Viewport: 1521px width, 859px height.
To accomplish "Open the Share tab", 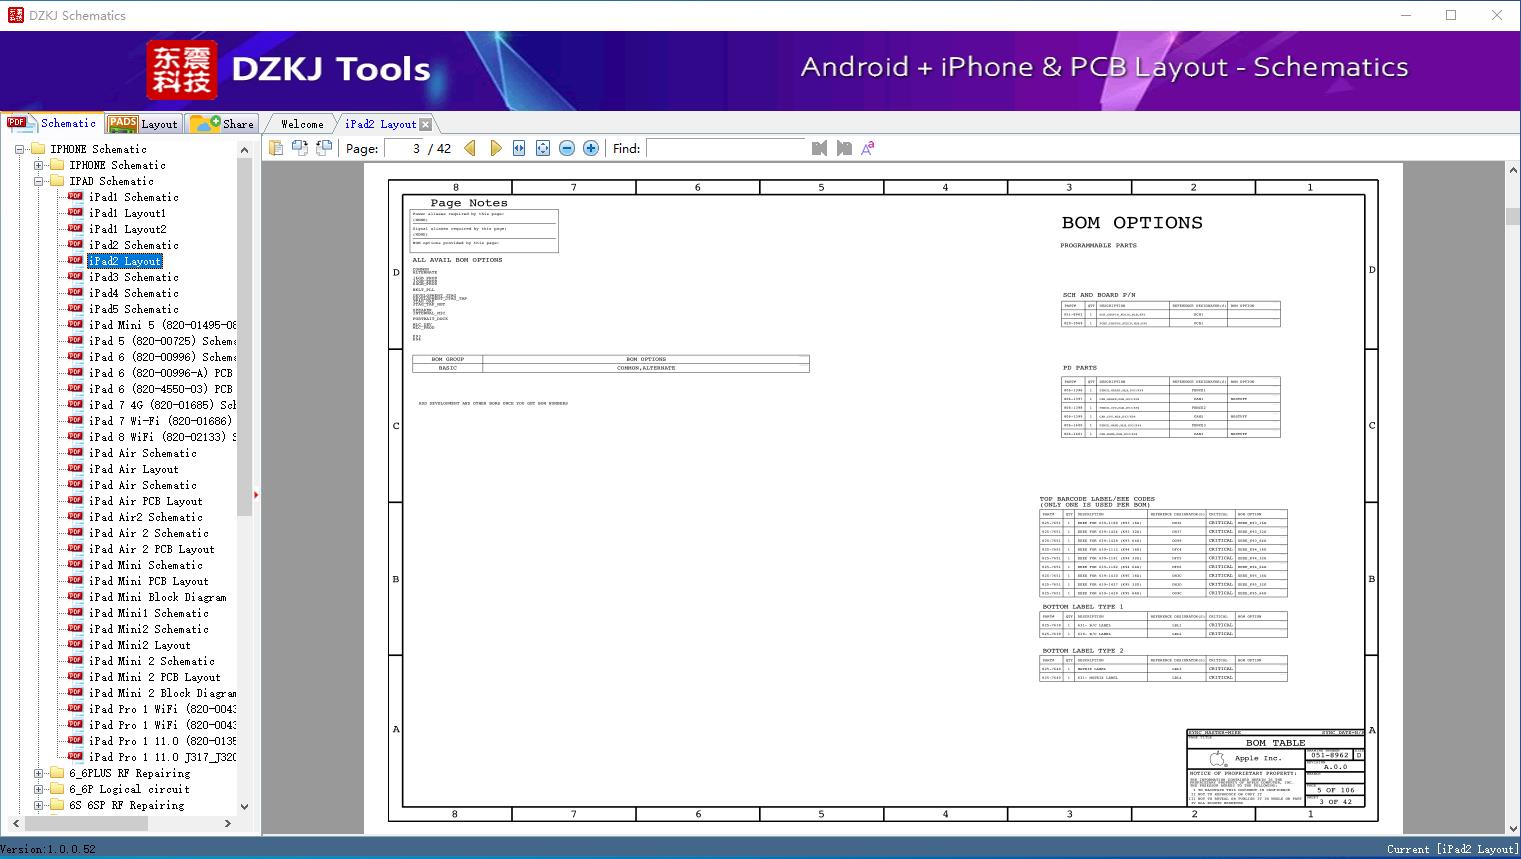I will coord(222,124).
